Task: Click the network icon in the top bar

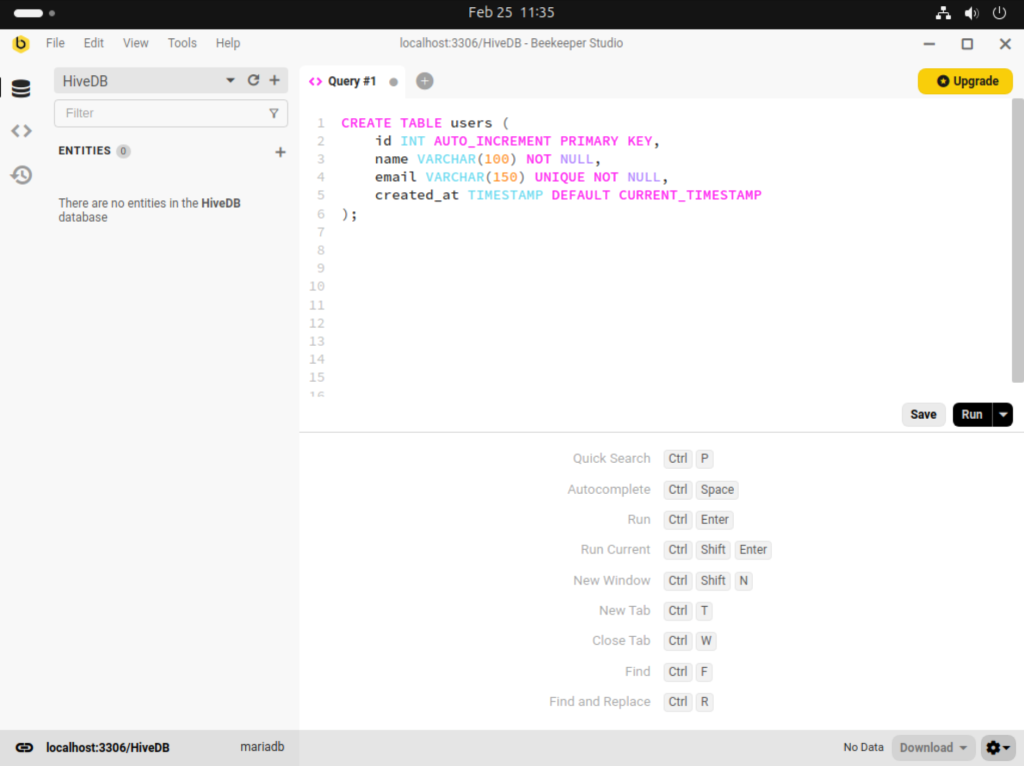Action: [x=943, y=13]
